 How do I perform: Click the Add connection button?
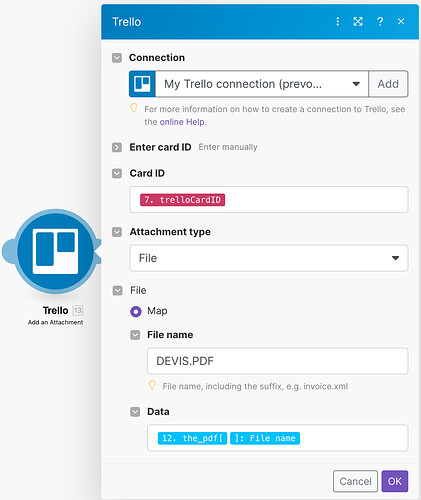(x=388, y=84)
